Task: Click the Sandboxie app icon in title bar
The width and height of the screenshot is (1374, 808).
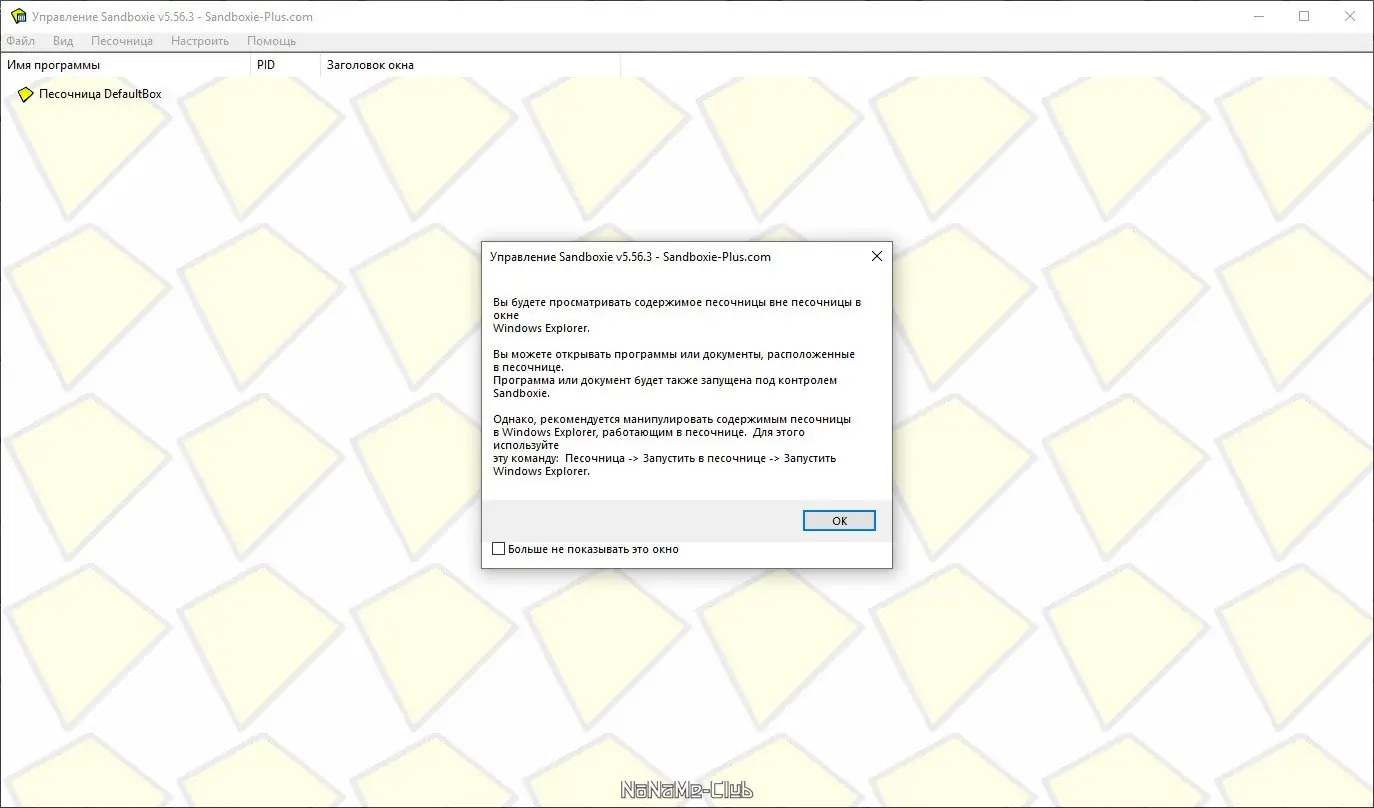Action: coord(17,16)
